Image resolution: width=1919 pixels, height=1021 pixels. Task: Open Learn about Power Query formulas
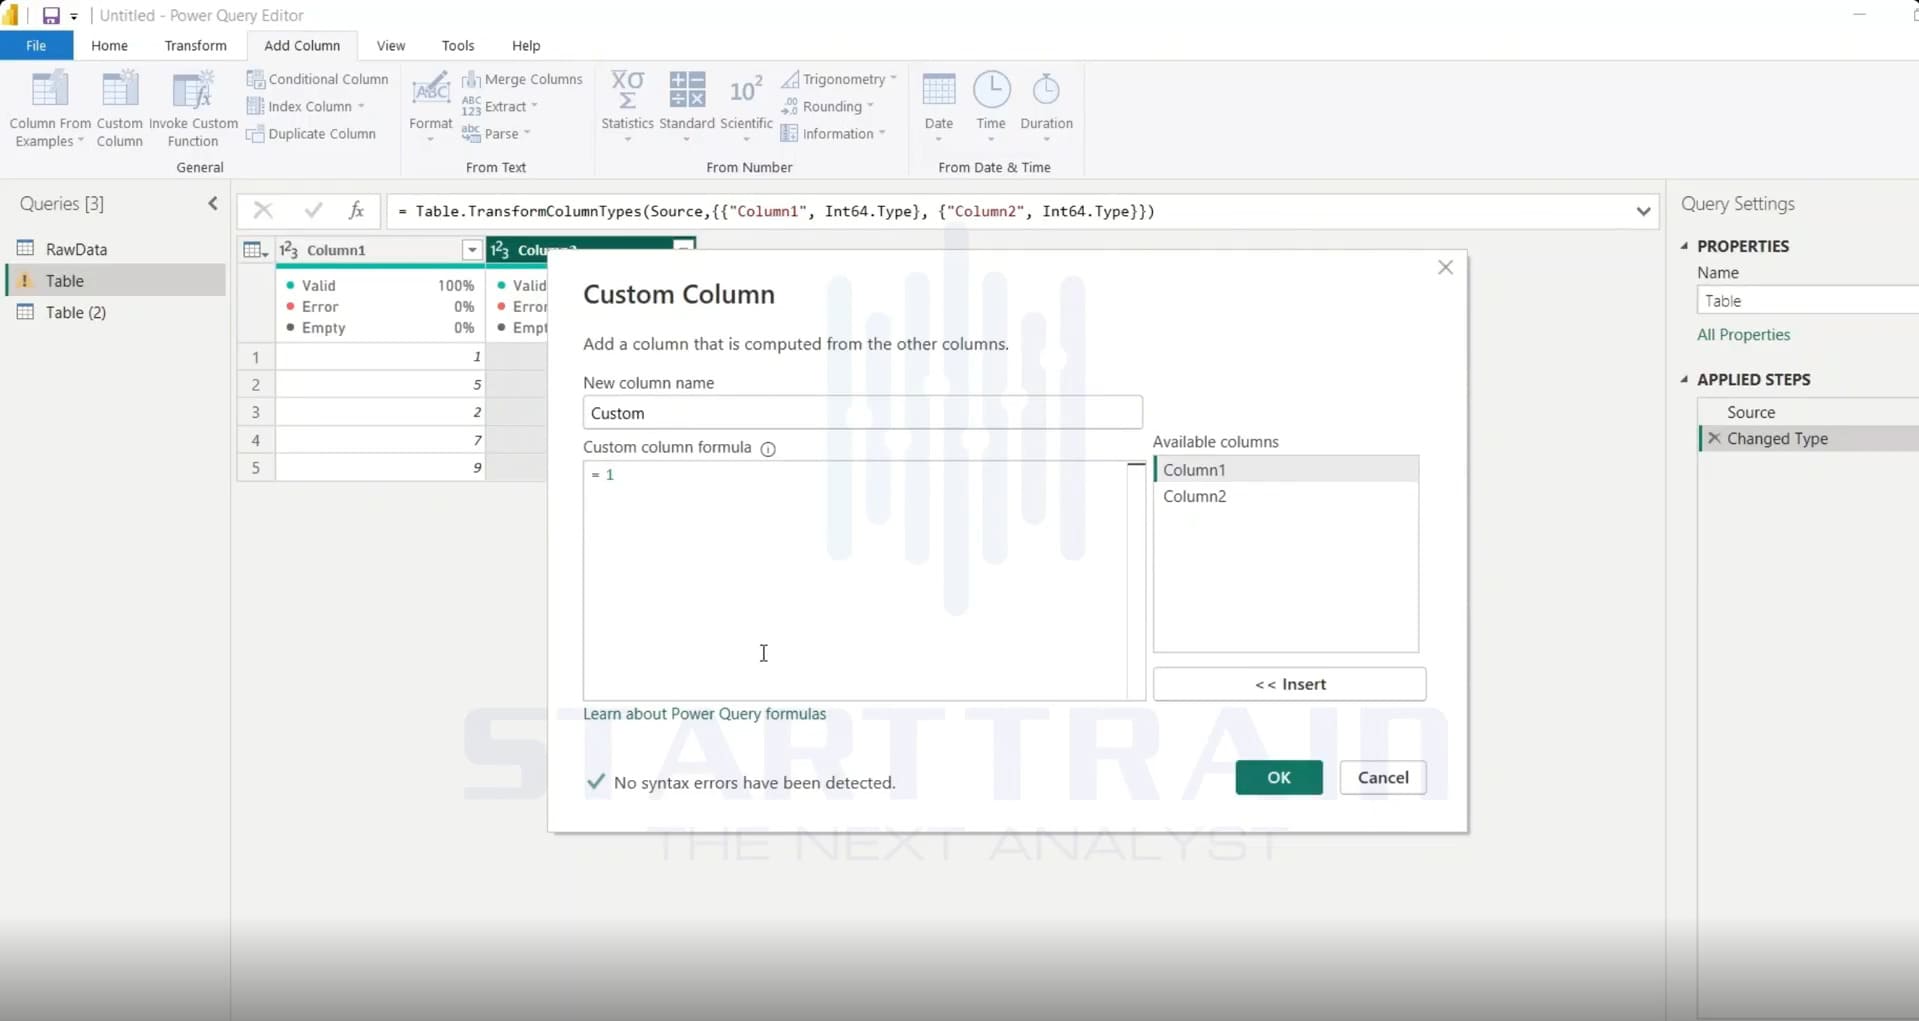(x=704, y=714)
